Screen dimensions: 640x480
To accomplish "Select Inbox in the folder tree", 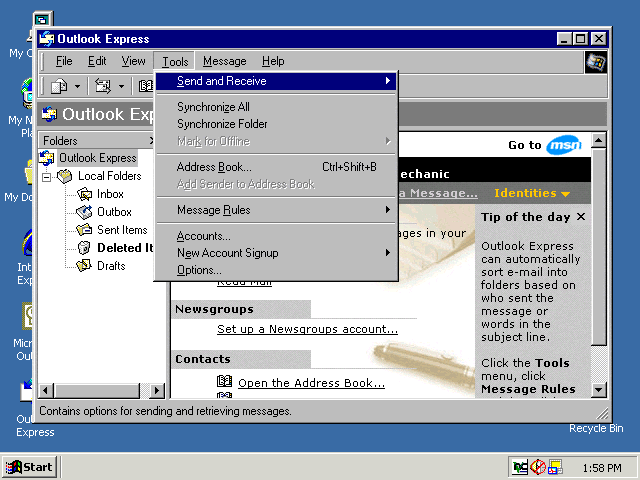I will click(110, 194).
